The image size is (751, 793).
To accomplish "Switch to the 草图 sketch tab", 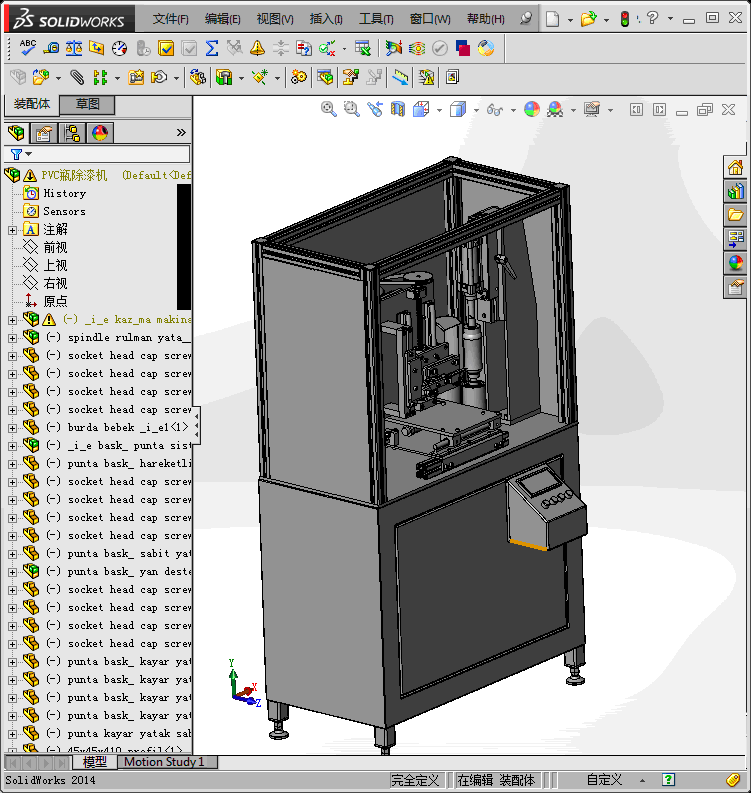I will (88, 104).
